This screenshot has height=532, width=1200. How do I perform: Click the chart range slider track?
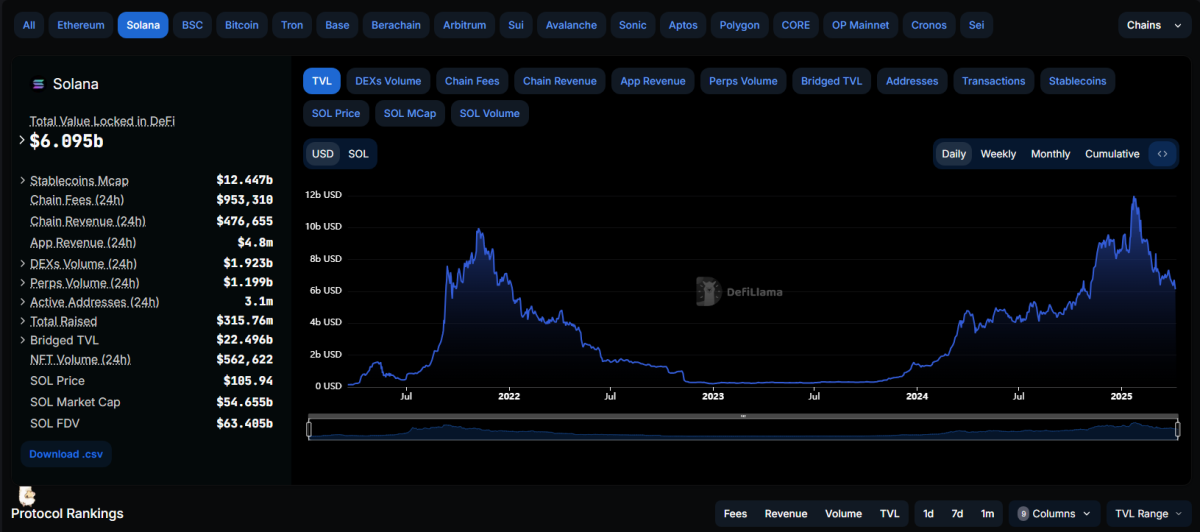(x=743, y=430)
